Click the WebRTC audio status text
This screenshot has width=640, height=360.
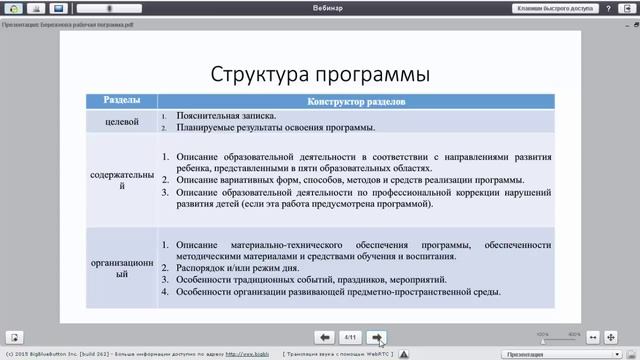(x=338, y=354)
